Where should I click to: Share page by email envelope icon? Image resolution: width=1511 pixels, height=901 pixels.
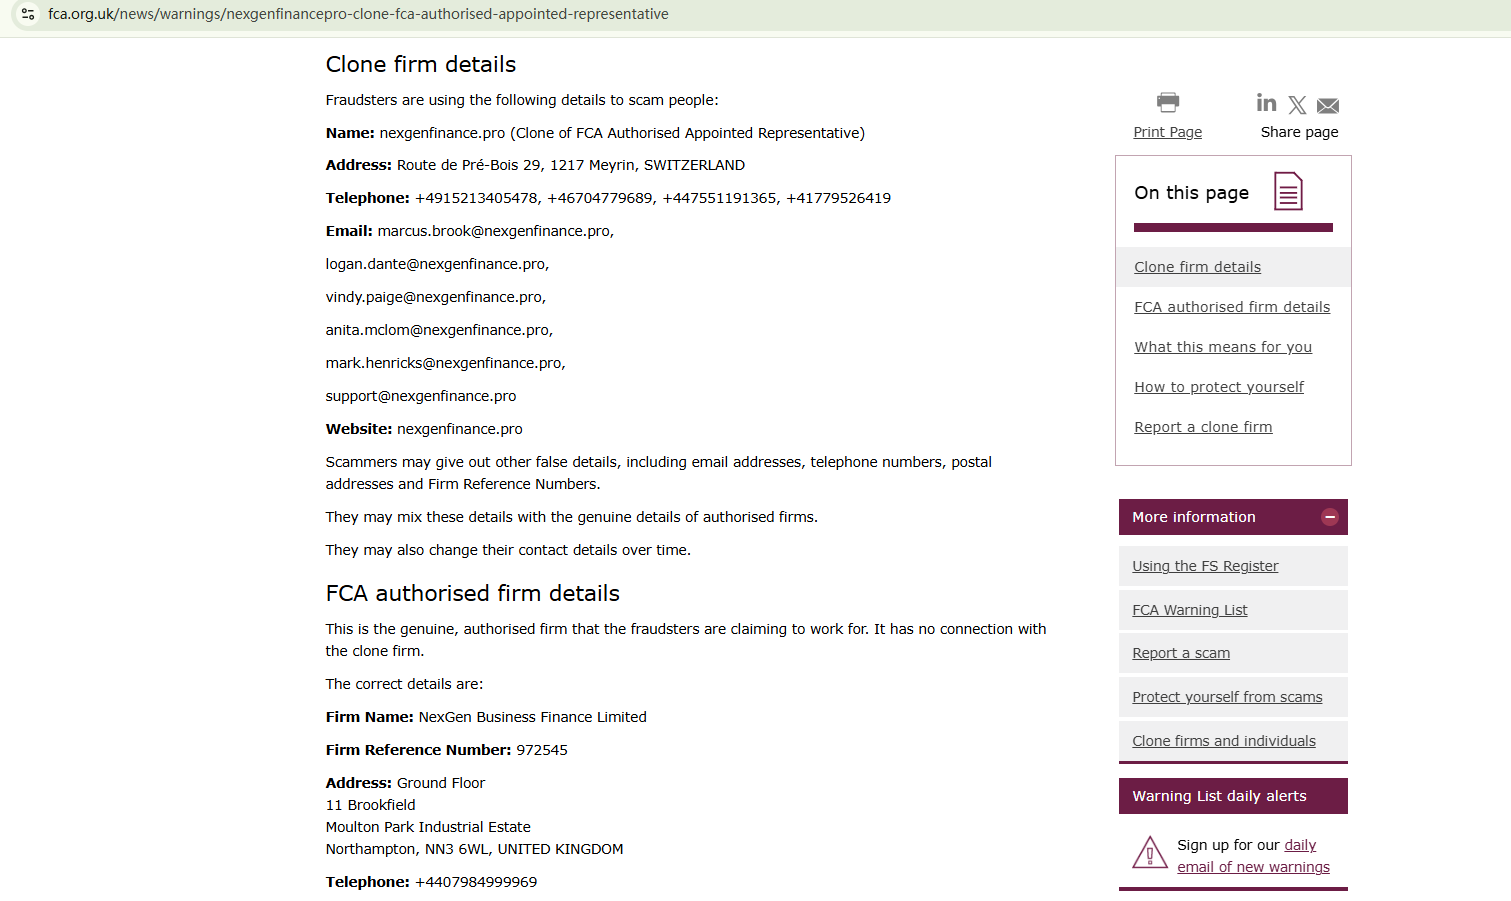pos(1328,106)
